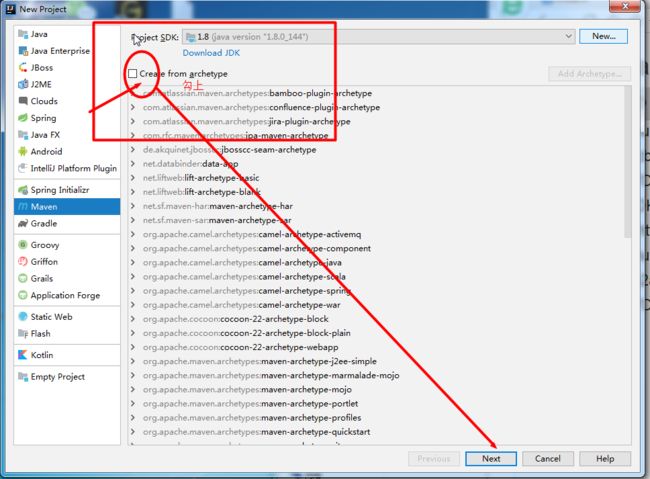Choose the Flash project icon

23,333
